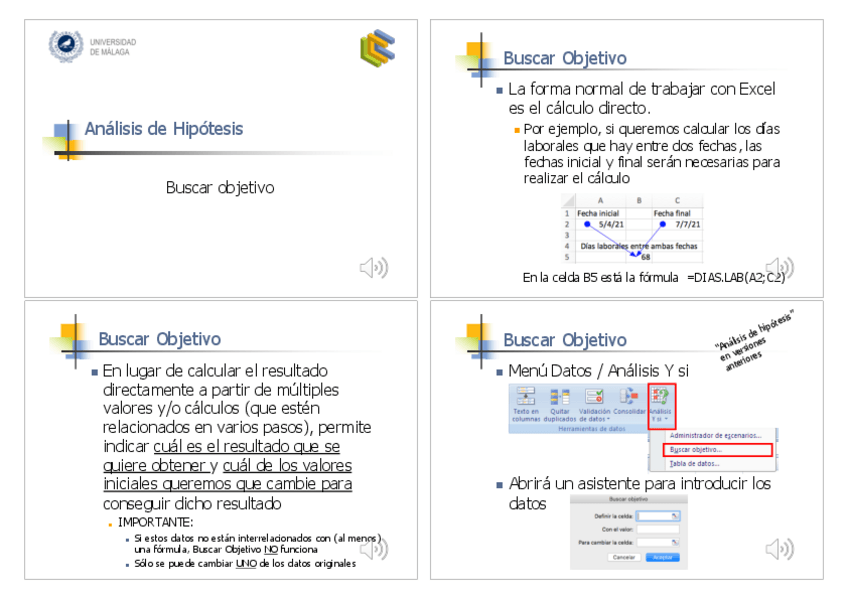Click the Para cambiar la celda input field

(658, 542)
